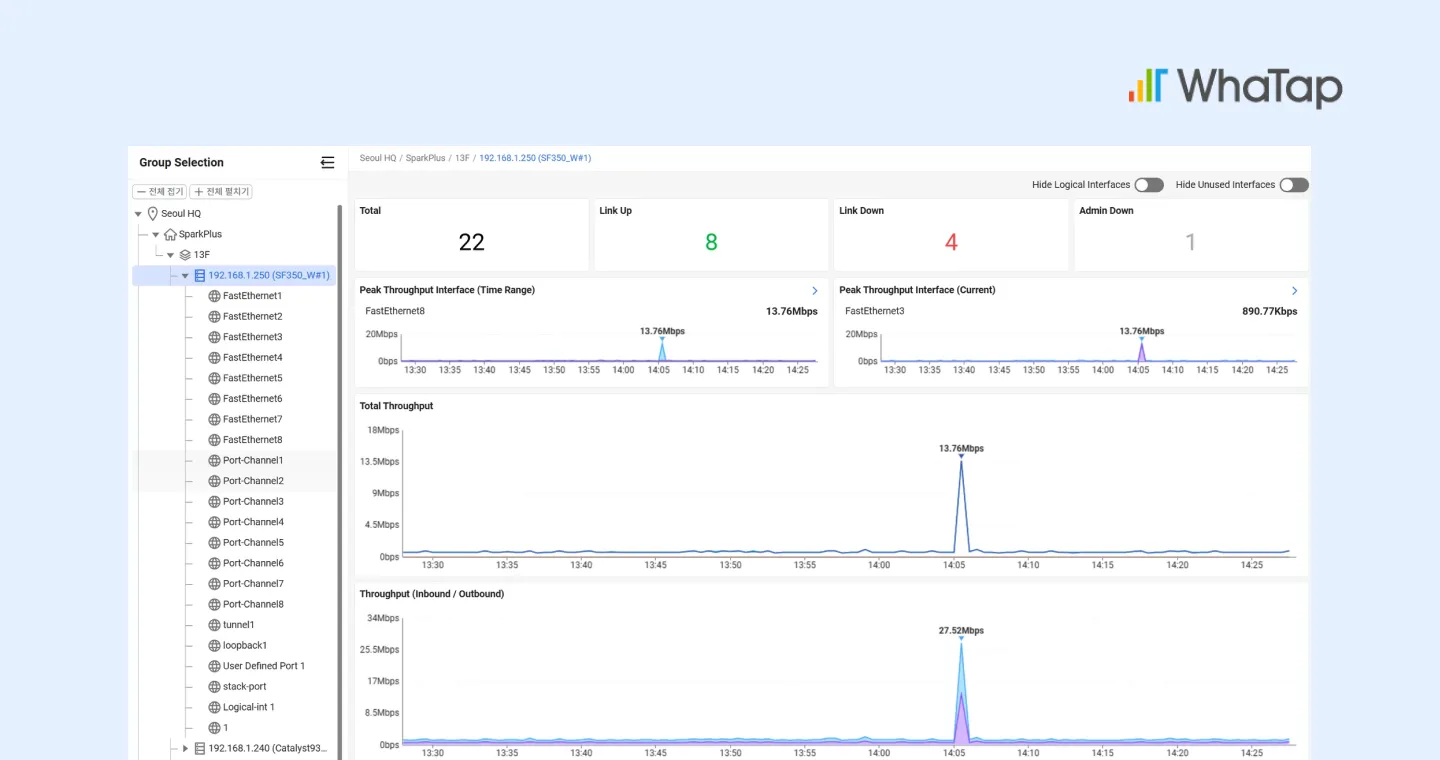This screenshot has height=760, width=1440.
Task: Click the Port-Channel5 globe icon
Action: pyautogui.click(x=214, y=542)
